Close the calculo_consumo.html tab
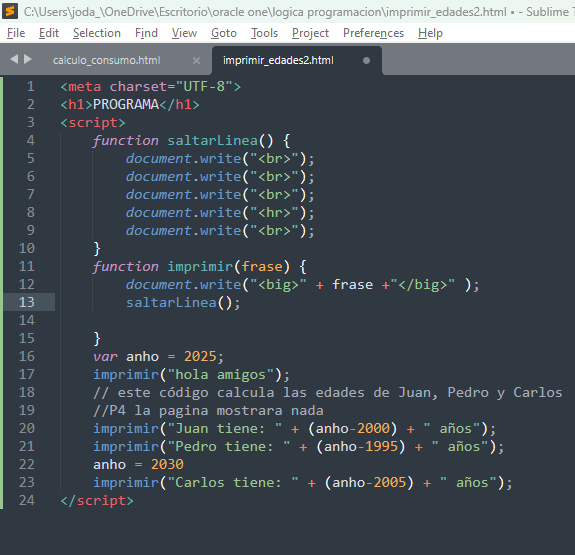 tap(197, 61)
